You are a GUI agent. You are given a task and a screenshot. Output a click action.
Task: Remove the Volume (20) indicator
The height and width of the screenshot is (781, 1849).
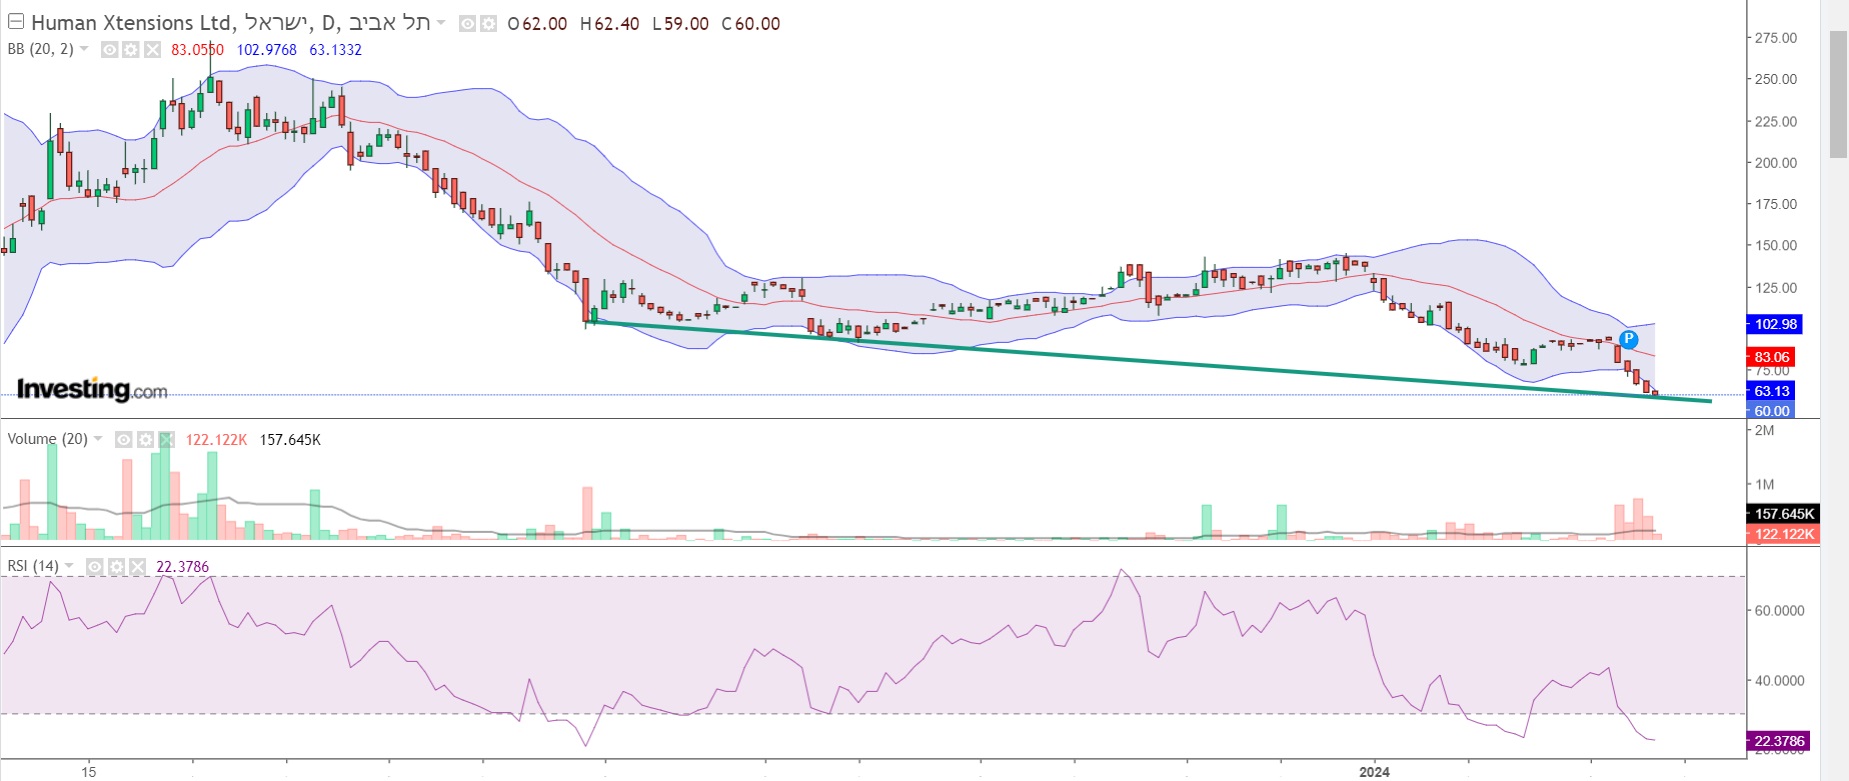click(166, 439)
